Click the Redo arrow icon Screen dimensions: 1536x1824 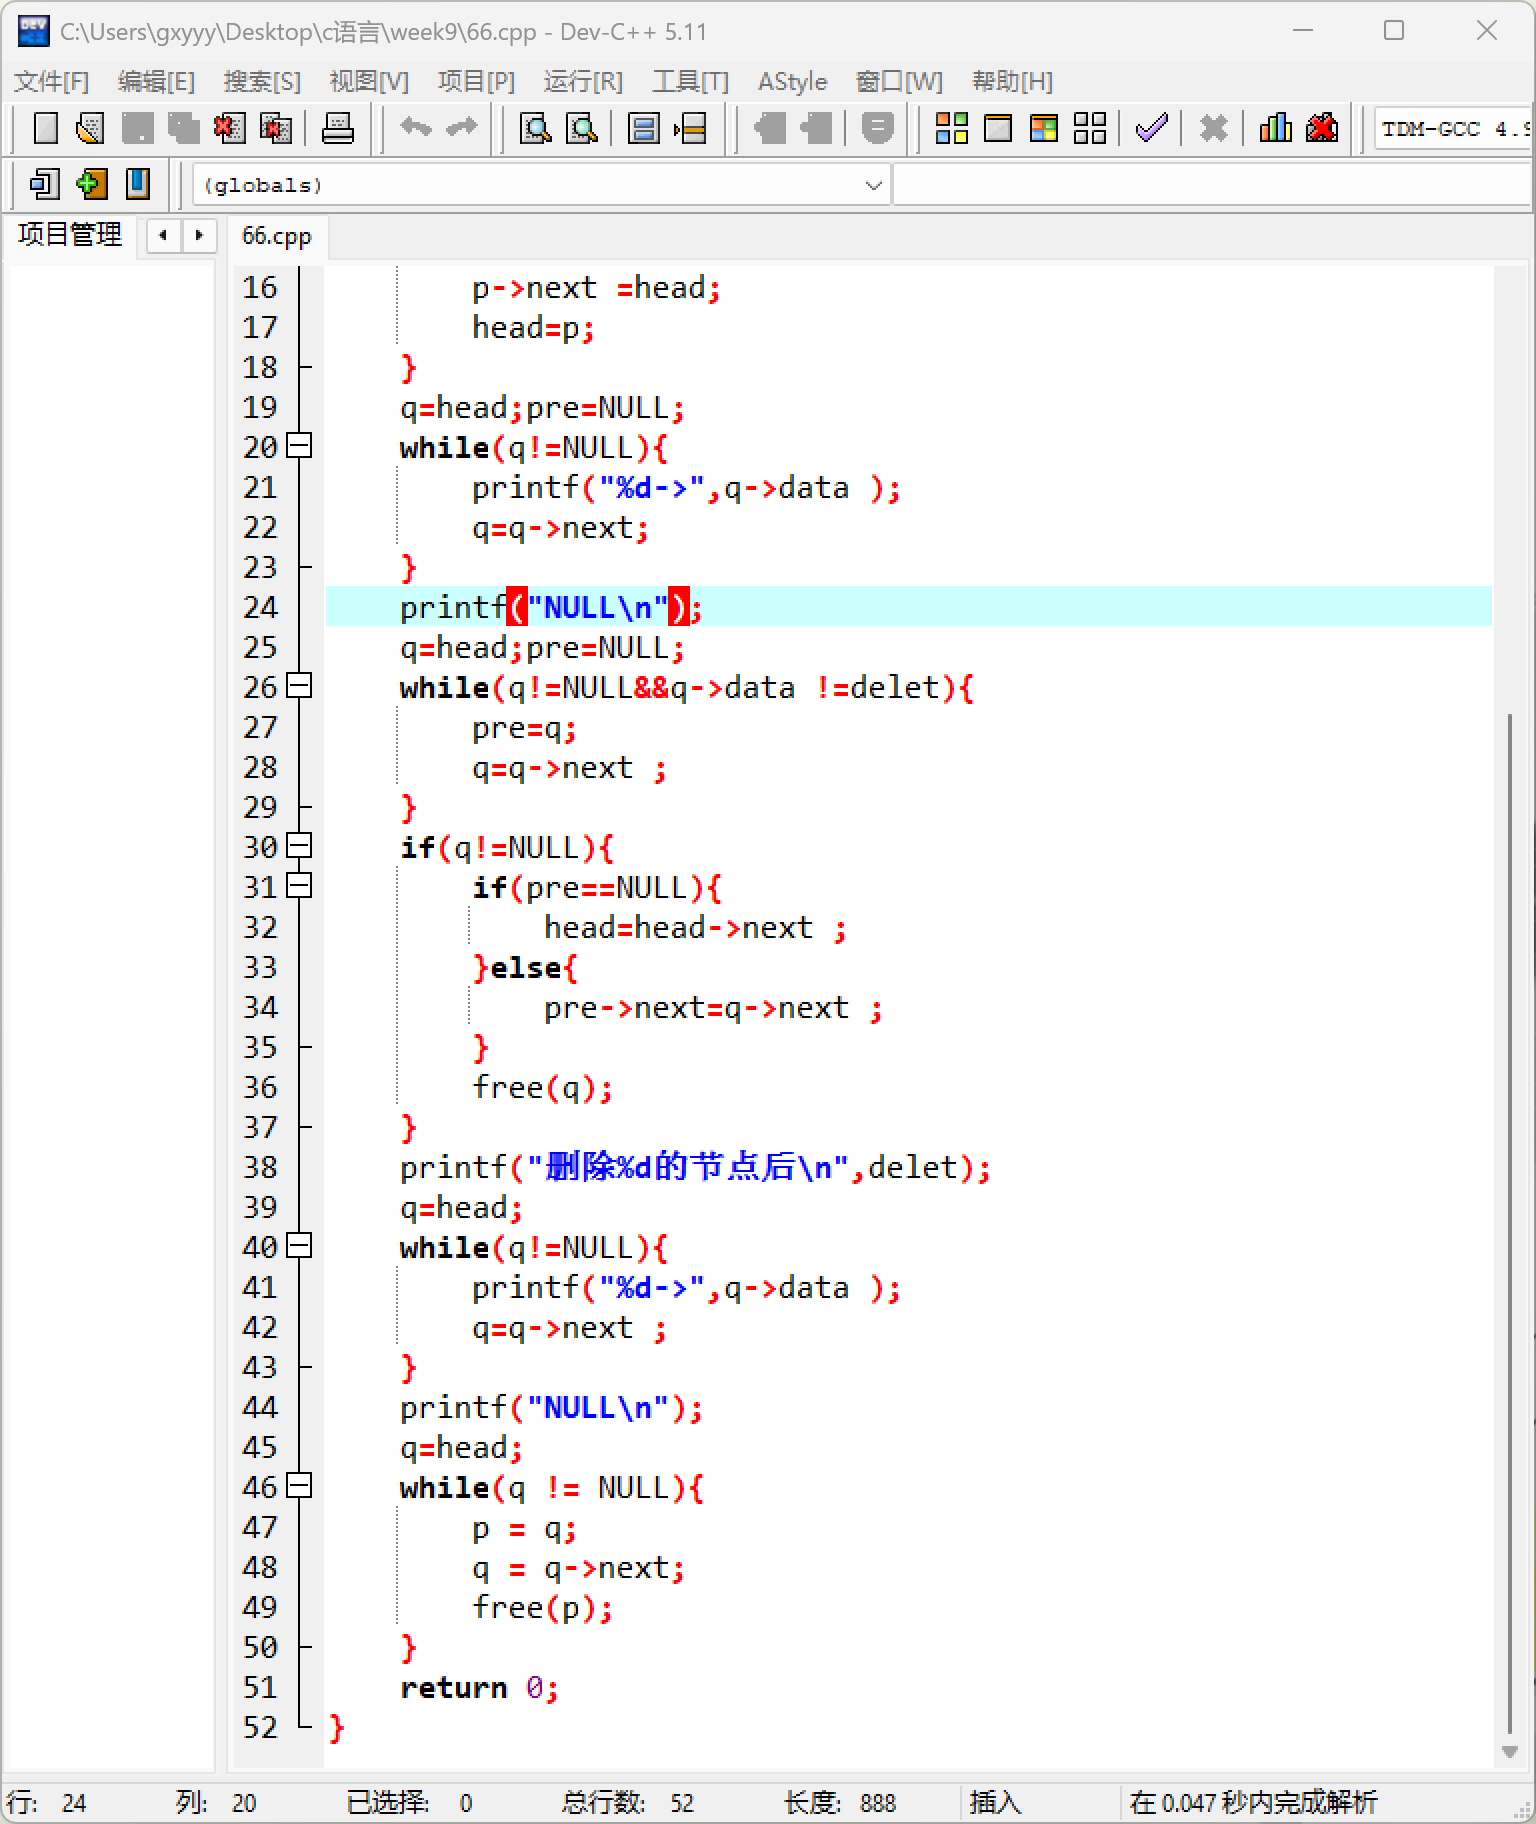[x=462, y=128]
